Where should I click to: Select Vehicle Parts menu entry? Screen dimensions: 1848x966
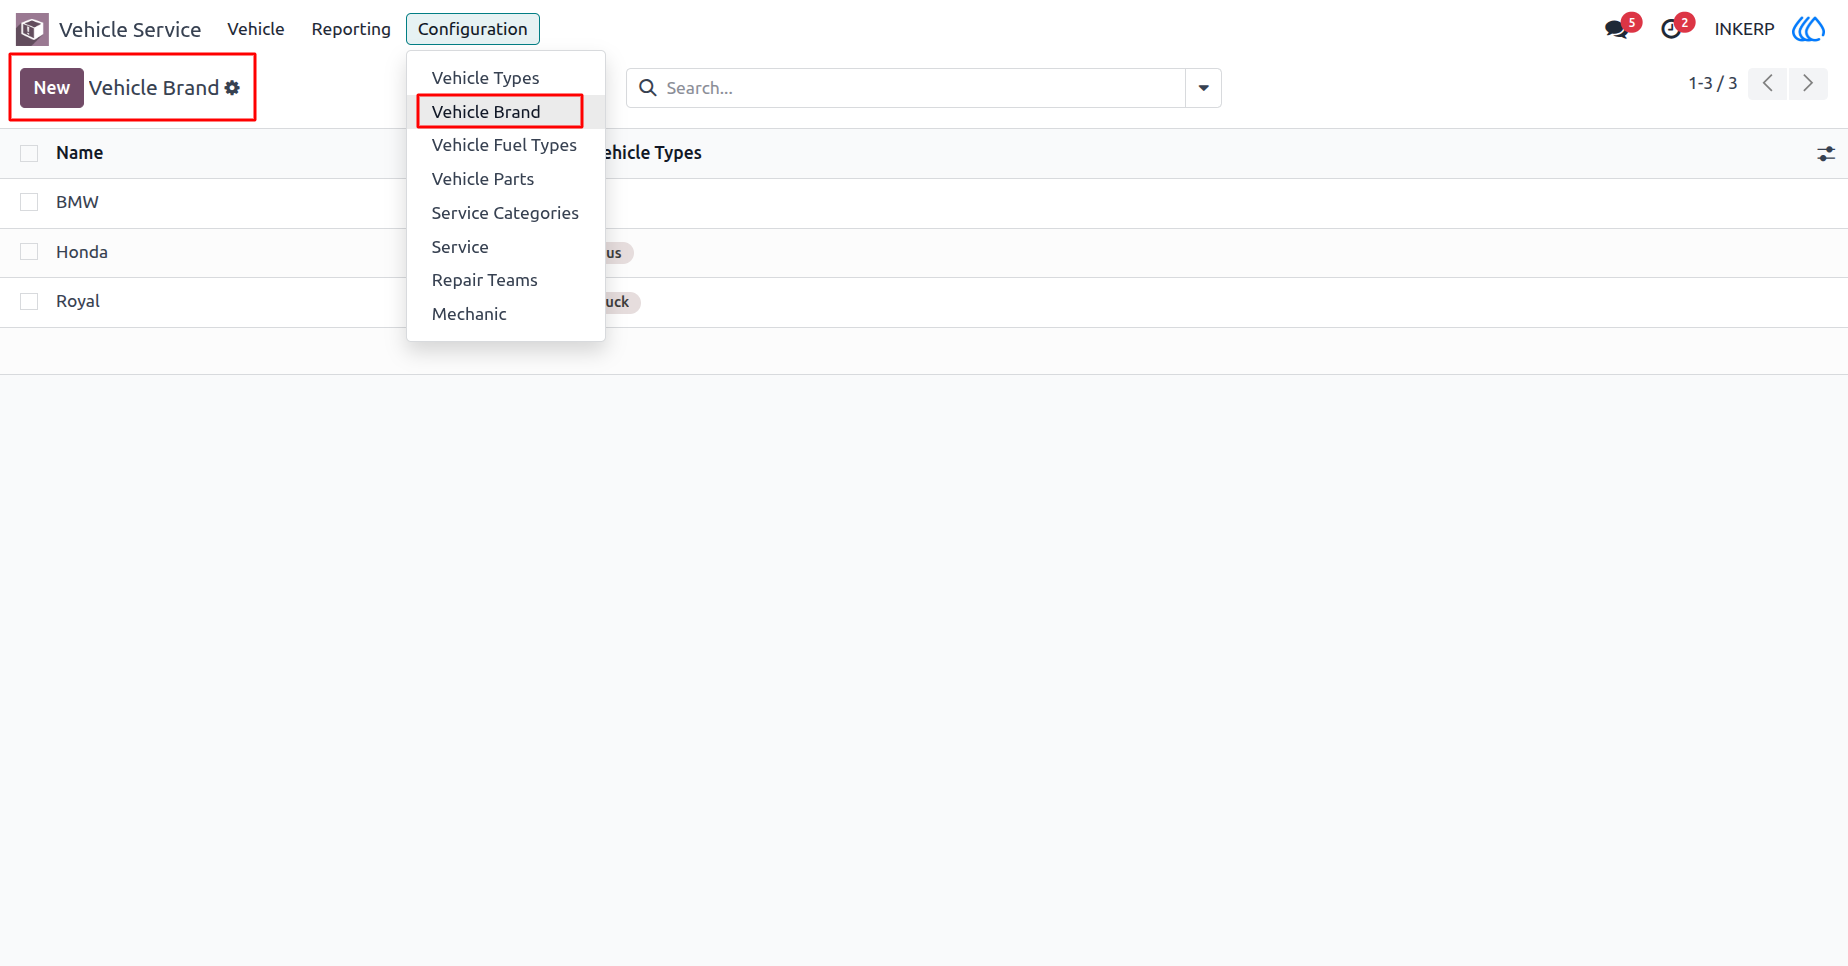tap(506, 179)
